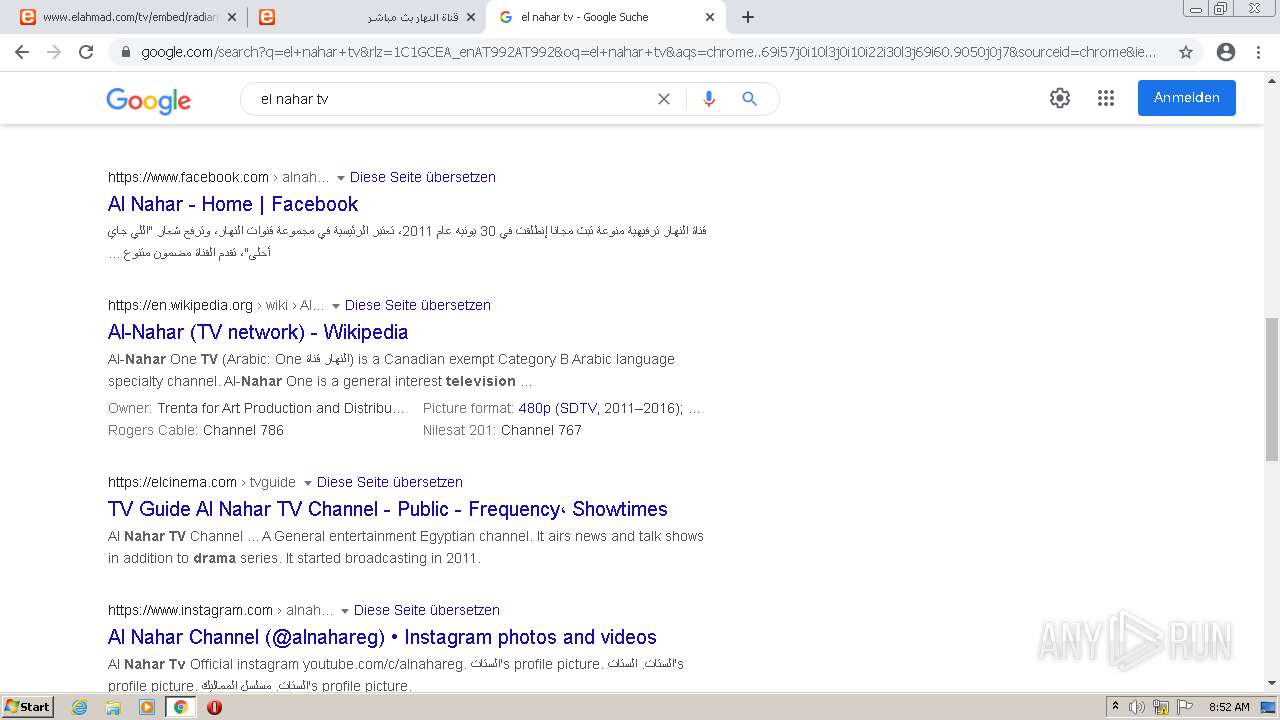
Task: Launch Internet Explorer from taskbar
Action: click(x=80, y=707)
